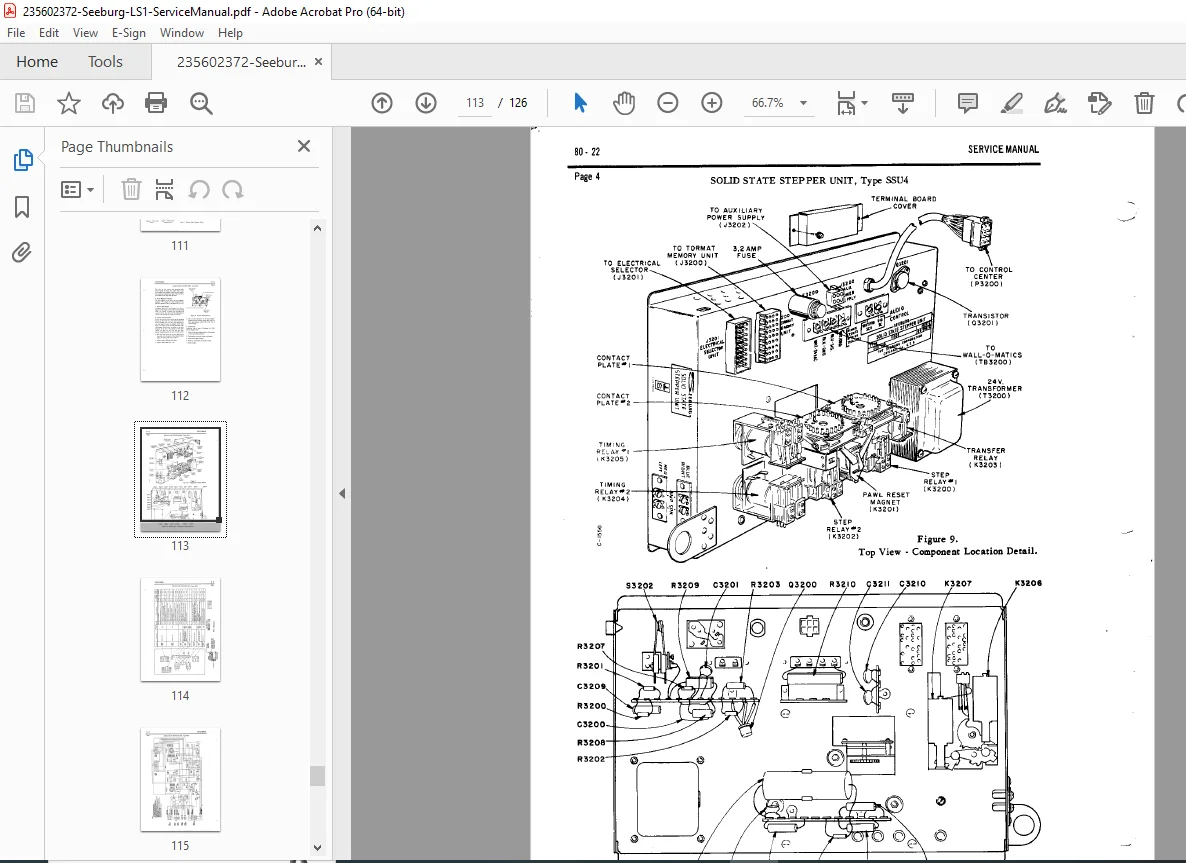Add a sticky note comment

point(967,103)
